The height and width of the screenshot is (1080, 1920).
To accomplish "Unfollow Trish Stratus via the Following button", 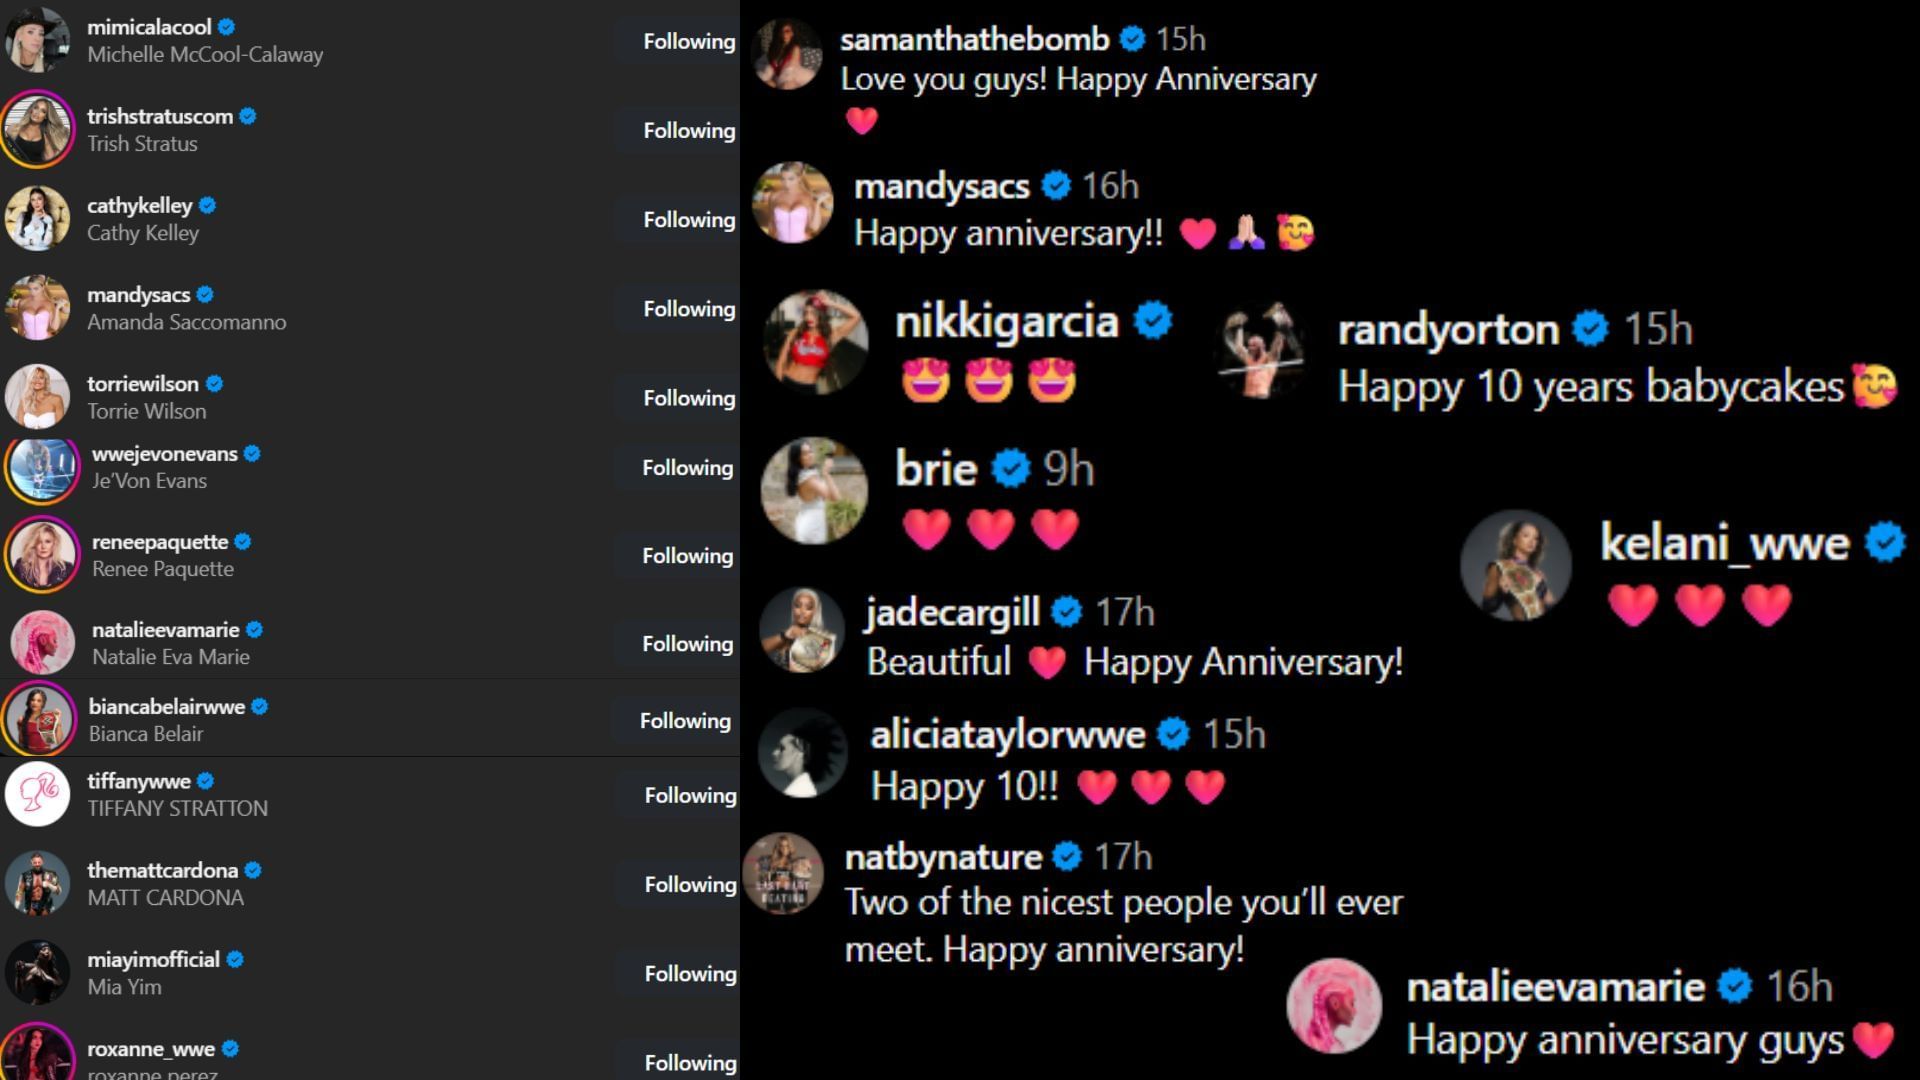I will pyautogui.click(x=690, y=130).
